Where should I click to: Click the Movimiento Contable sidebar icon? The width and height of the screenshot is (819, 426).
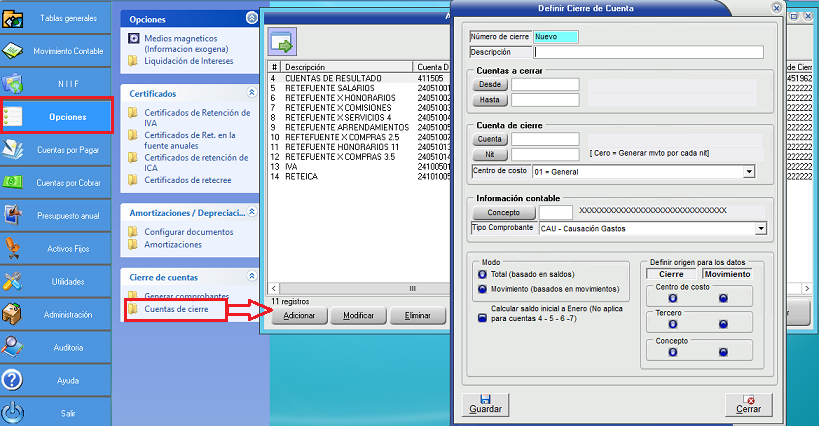click(14, 50)
